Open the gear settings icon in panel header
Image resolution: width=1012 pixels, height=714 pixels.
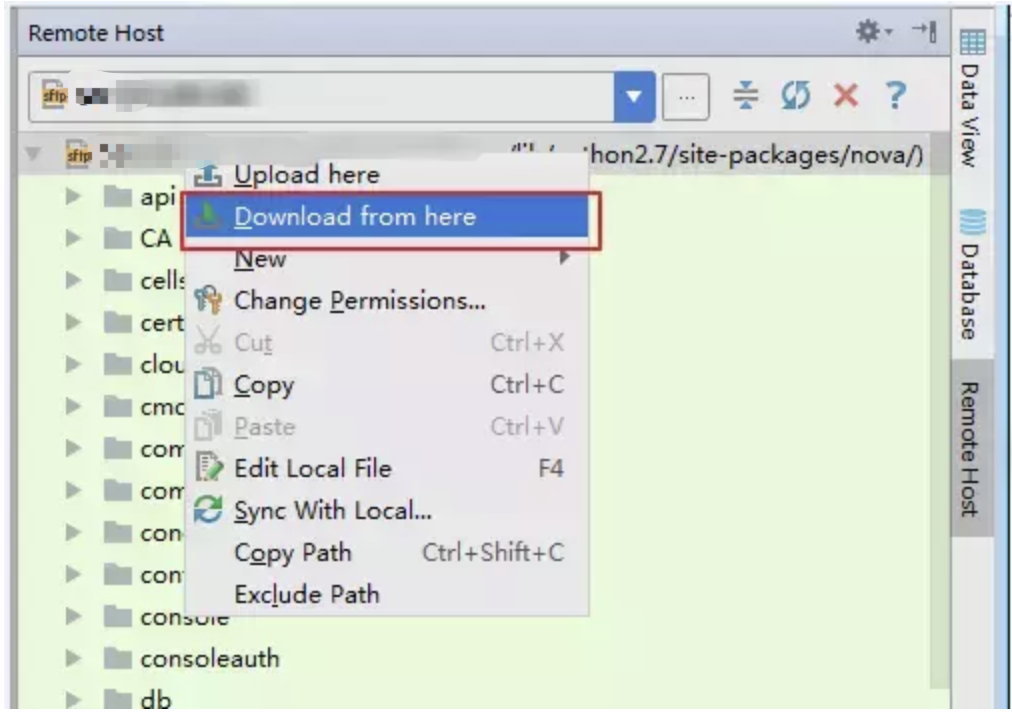[868, 33]
